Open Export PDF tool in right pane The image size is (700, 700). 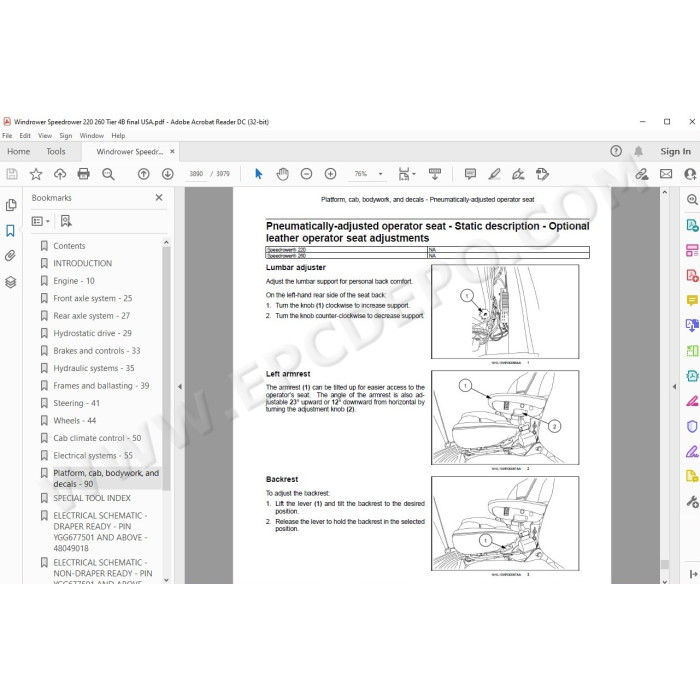[692, 225]
